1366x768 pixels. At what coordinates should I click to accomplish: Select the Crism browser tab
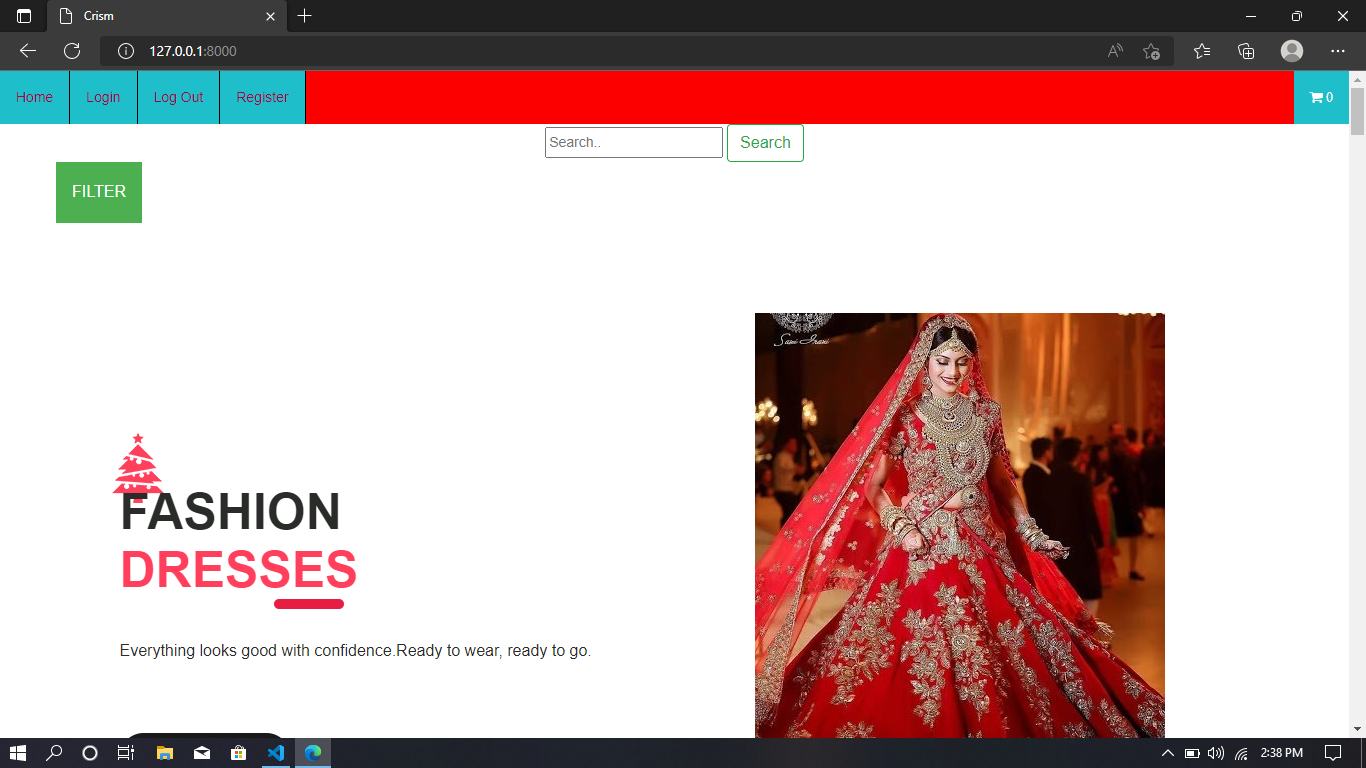pyautogui.click(x=166, y=16)
